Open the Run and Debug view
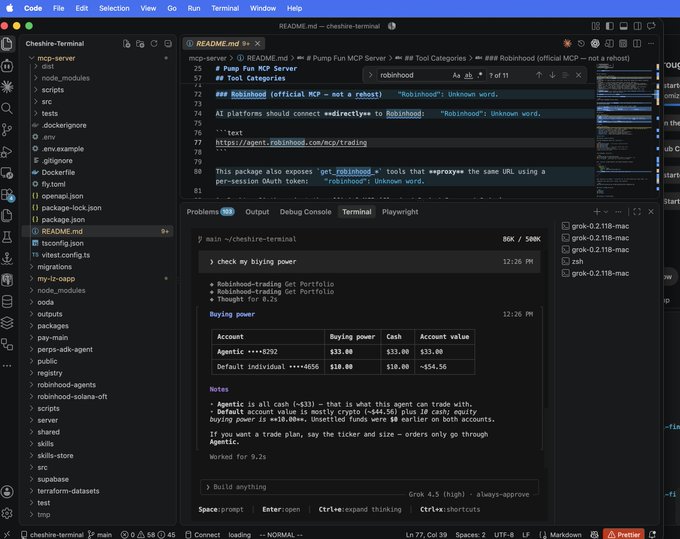 tap(7, 151)
